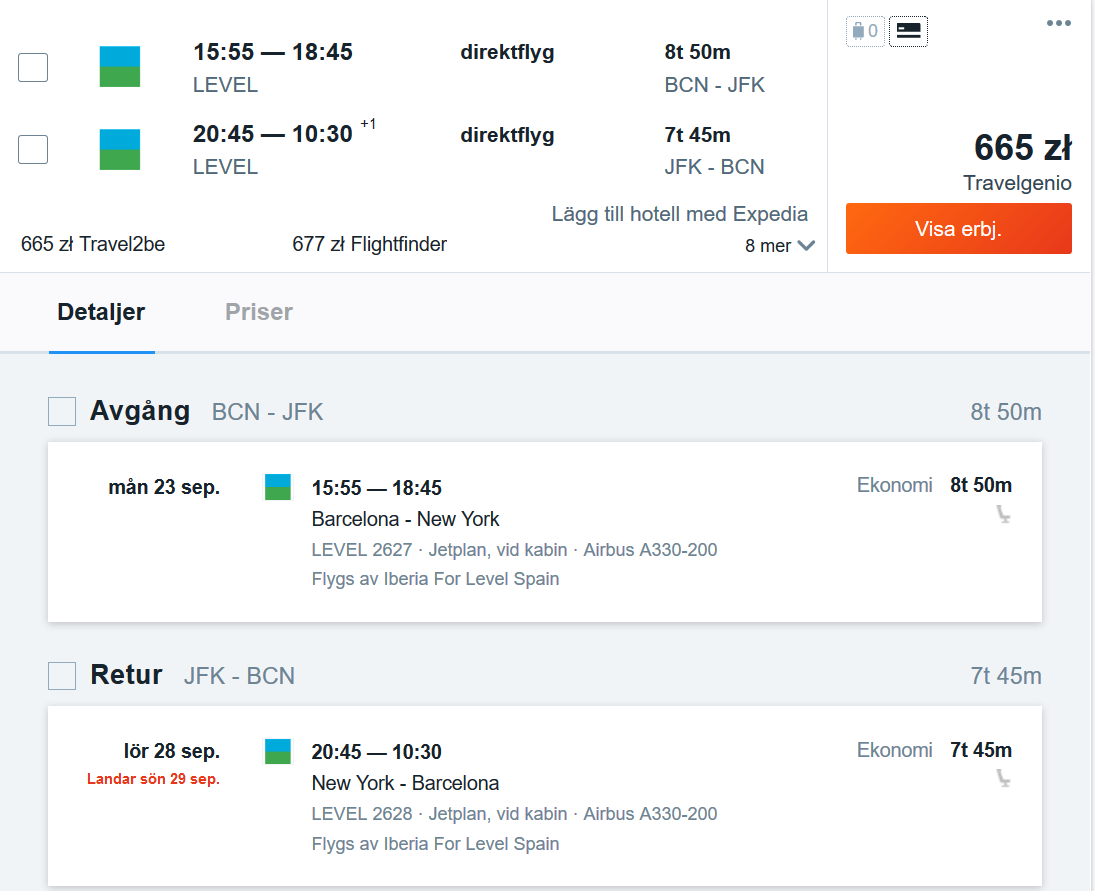Click LEVEL logo in Barcelona - New York details

[278, 487]
